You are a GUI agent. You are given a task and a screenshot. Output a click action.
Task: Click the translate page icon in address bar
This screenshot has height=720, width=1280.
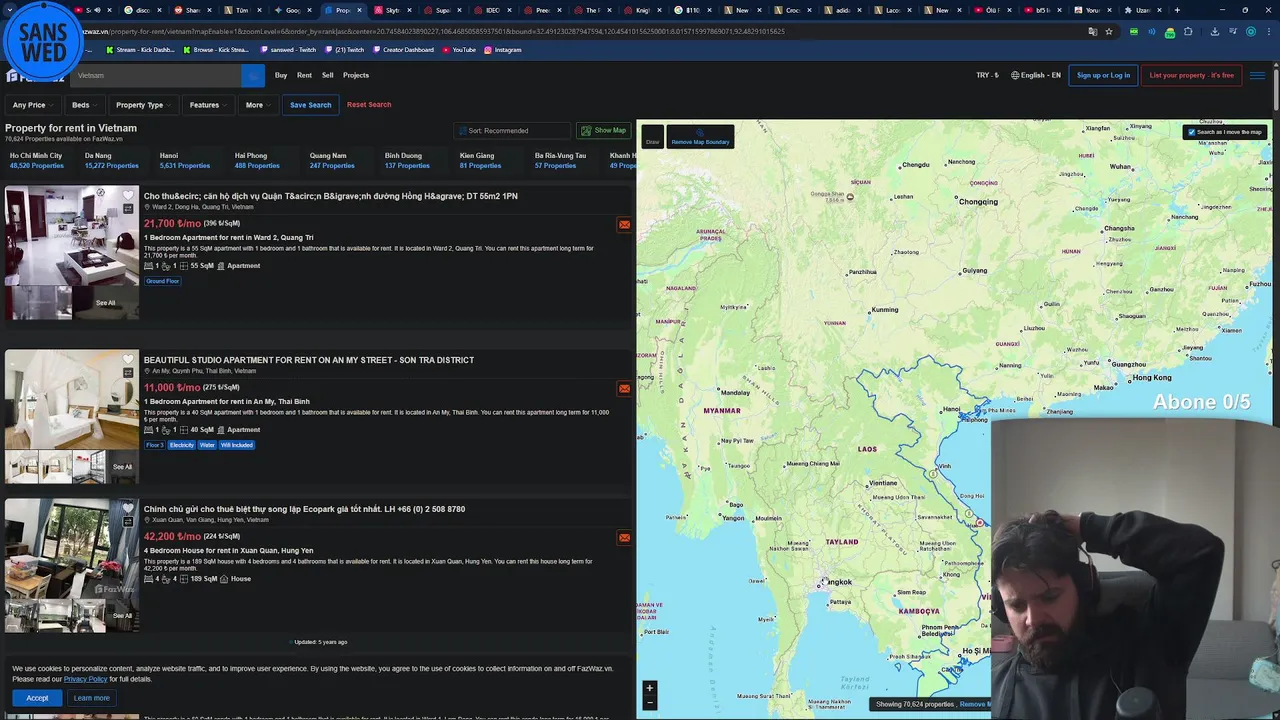pyautogui.click(x=1092, y=31)
